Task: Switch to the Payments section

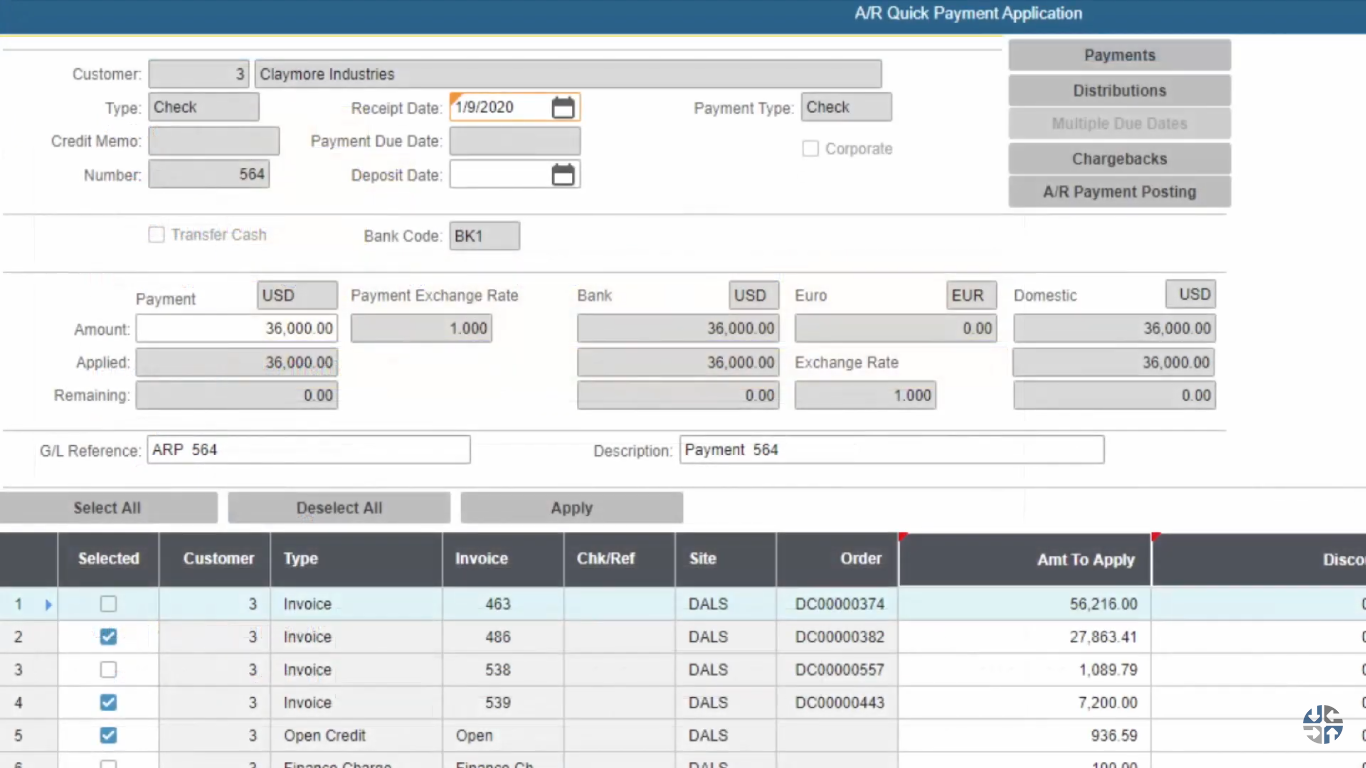Action: coord(1119,55)
